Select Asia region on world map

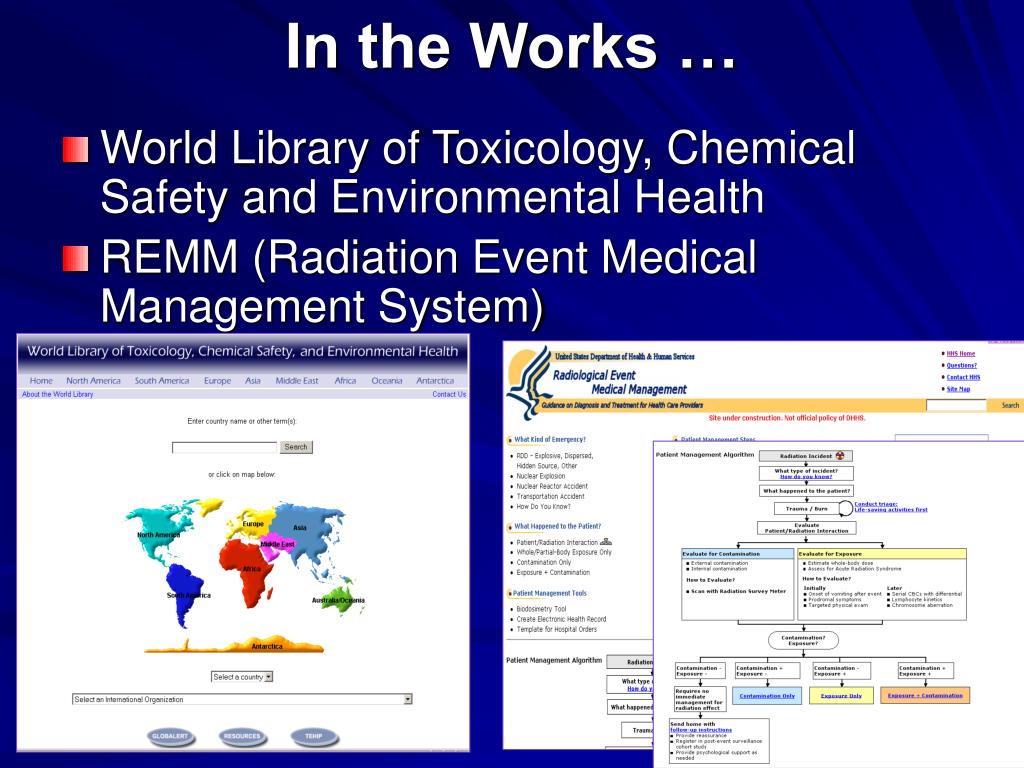point(300,528)
